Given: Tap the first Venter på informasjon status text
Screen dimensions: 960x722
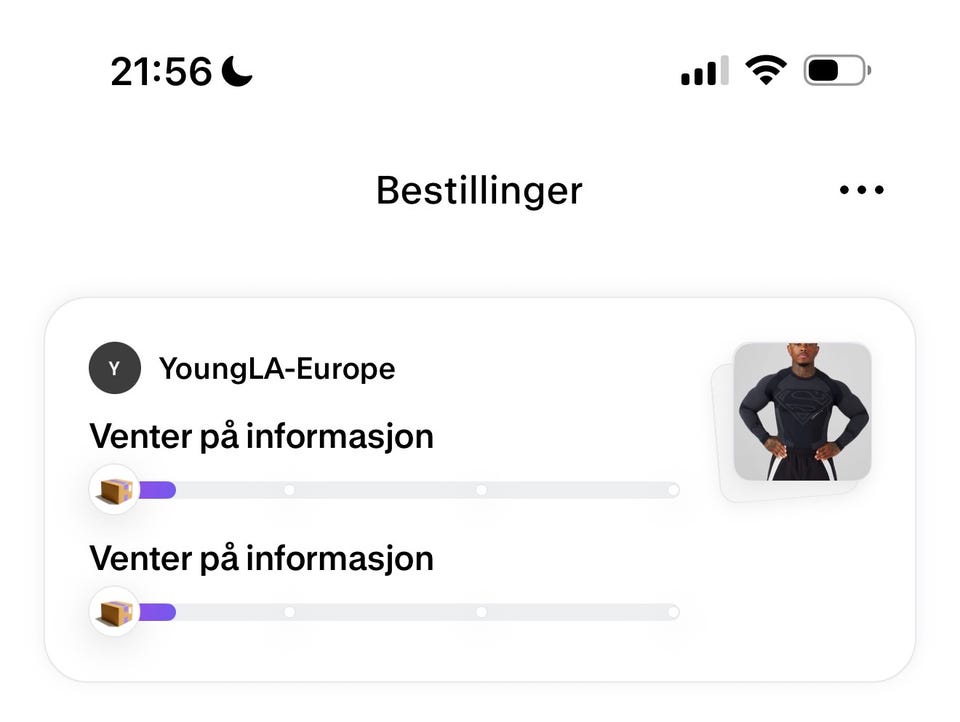Looking at the screenshot, I should click(262, 436).
